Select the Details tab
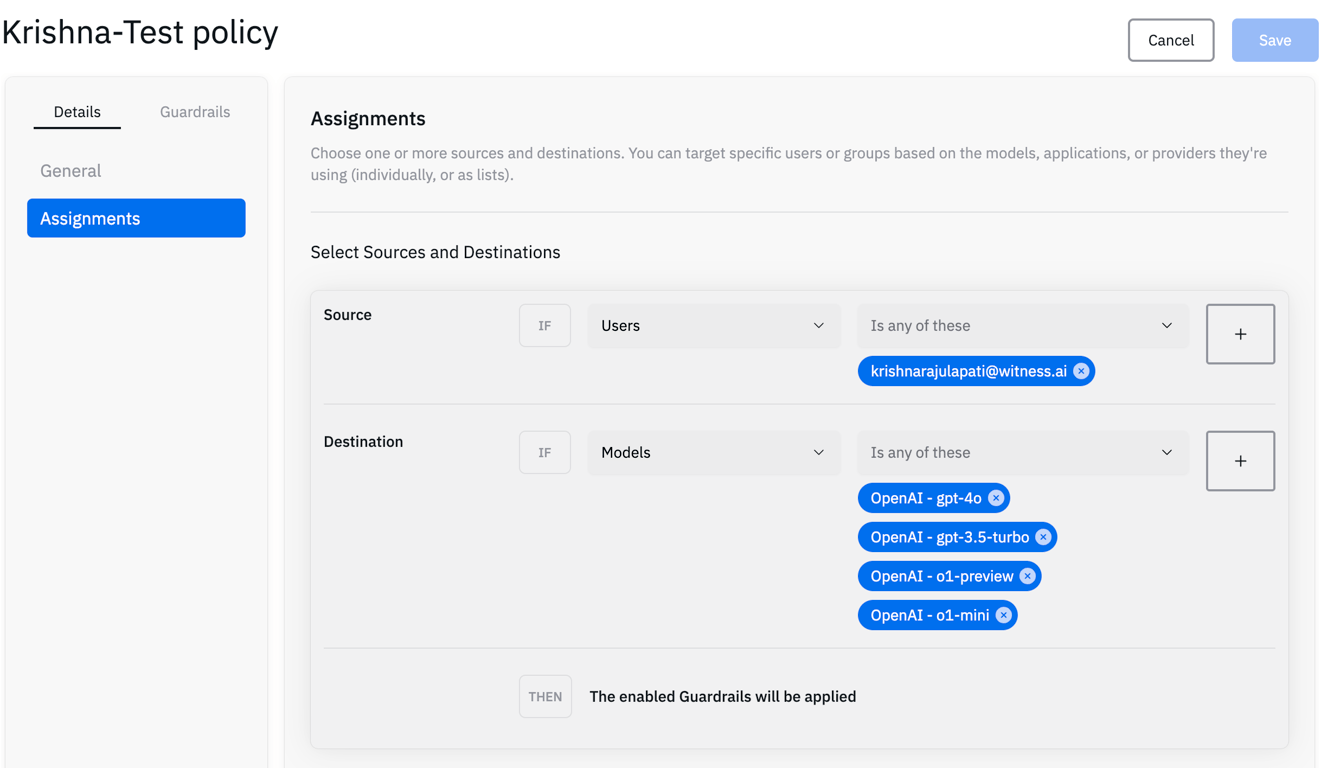Screen dimensions: 1321x768 [77, 112]
